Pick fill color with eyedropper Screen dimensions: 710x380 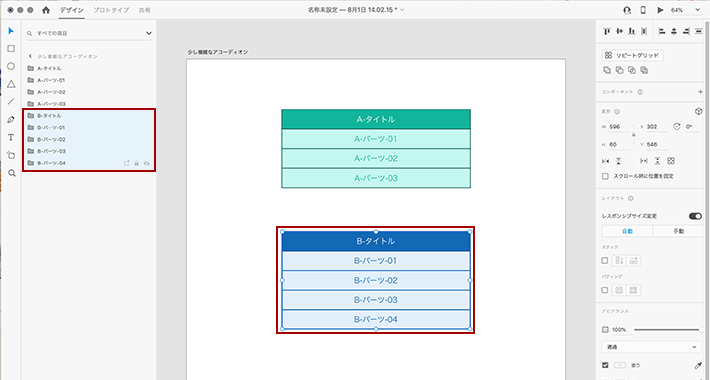pos(698,365)
